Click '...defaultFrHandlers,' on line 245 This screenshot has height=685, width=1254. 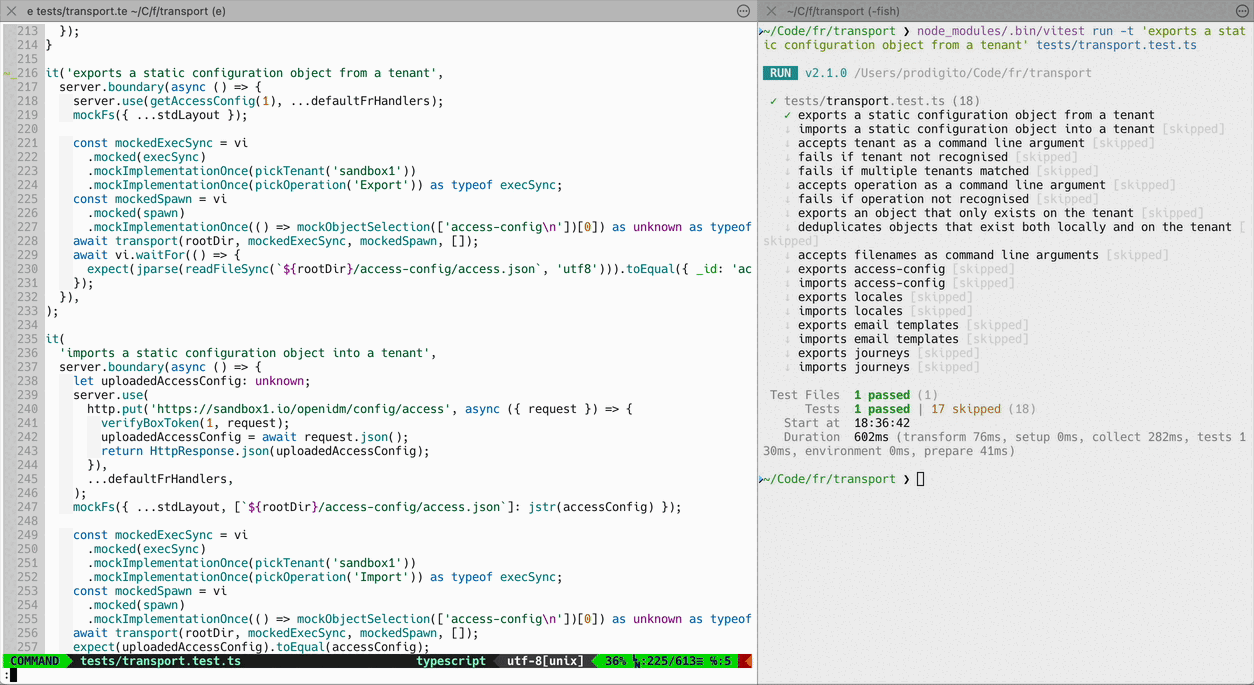pos(160,479)
